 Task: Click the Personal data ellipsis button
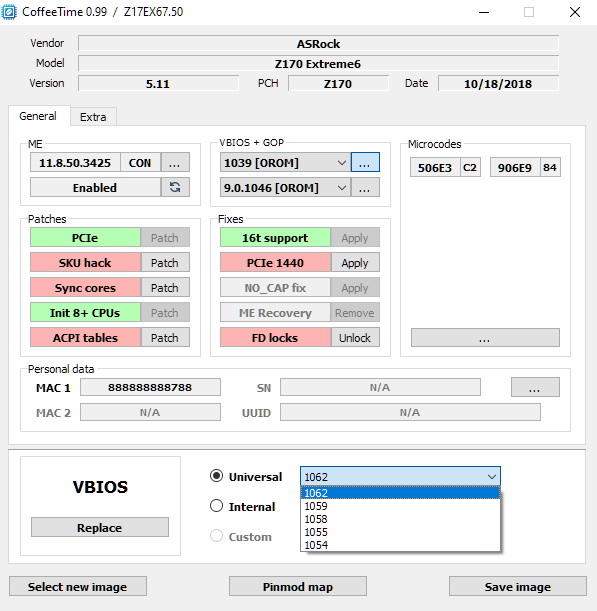point(535,387)
